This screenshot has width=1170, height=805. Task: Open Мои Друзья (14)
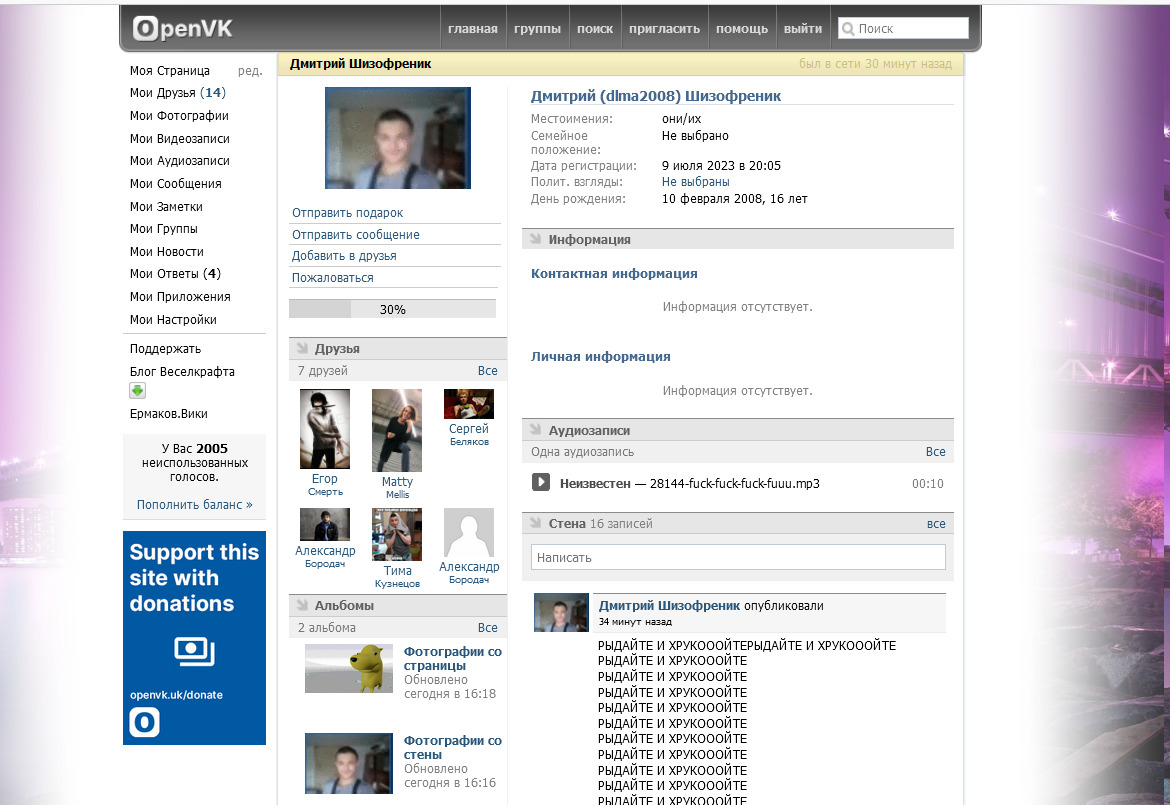[178, 93]
